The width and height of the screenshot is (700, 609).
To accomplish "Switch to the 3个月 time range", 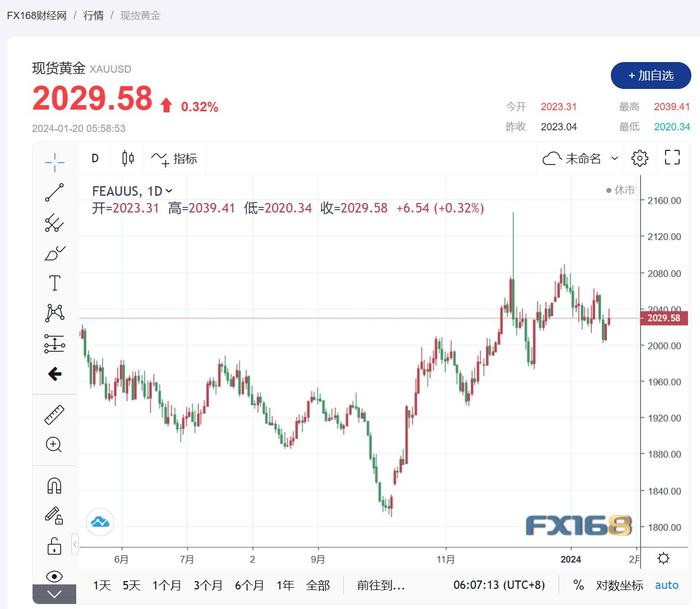I will [x=208, y=585].
